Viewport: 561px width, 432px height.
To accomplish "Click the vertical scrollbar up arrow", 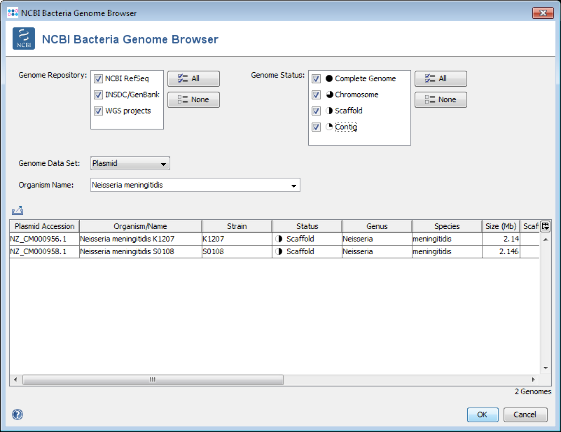I will click(x=546, y=239).
